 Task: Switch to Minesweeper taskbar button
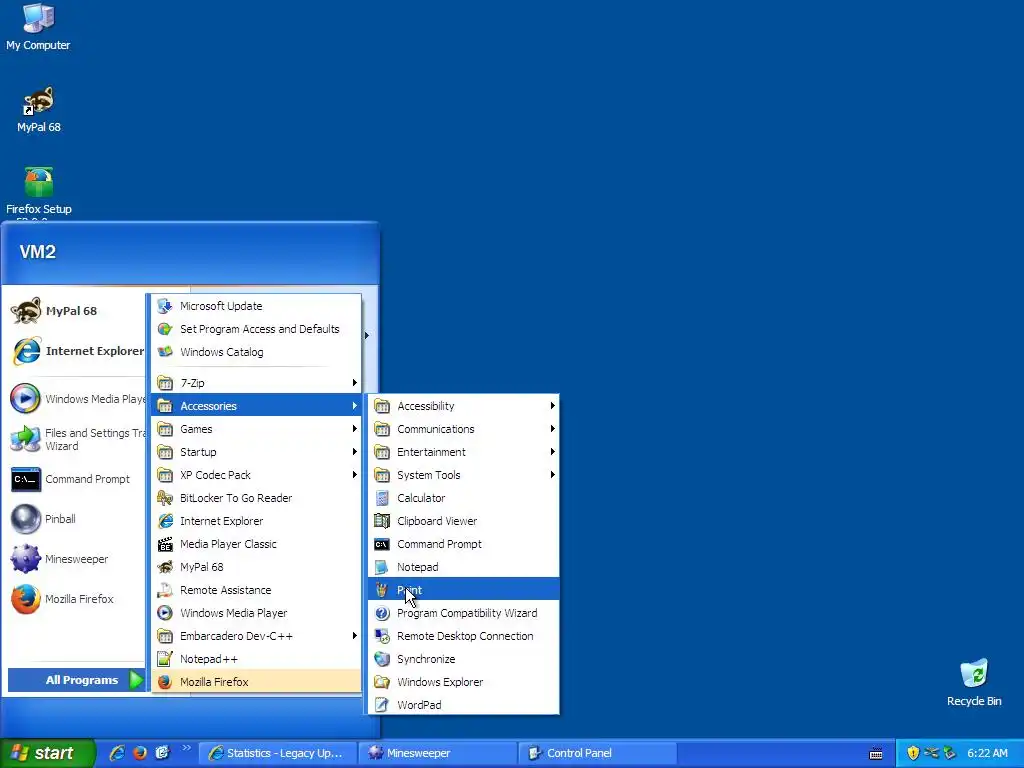[x=438, y=753]
